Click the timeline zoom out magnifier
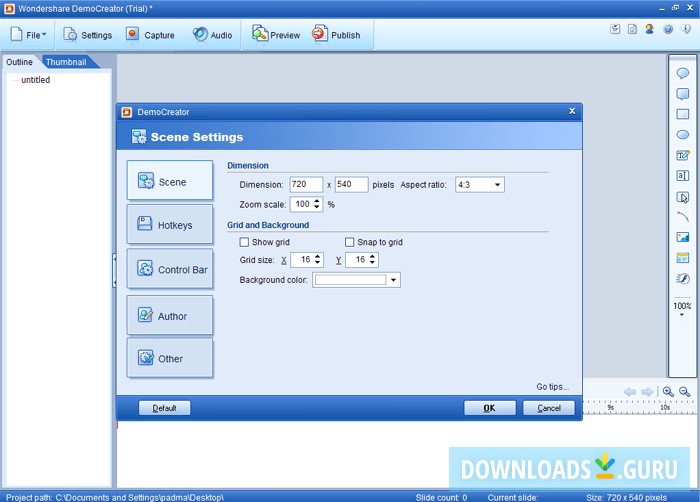Viewport: 700px width, 502px height. tap(684, 392)
